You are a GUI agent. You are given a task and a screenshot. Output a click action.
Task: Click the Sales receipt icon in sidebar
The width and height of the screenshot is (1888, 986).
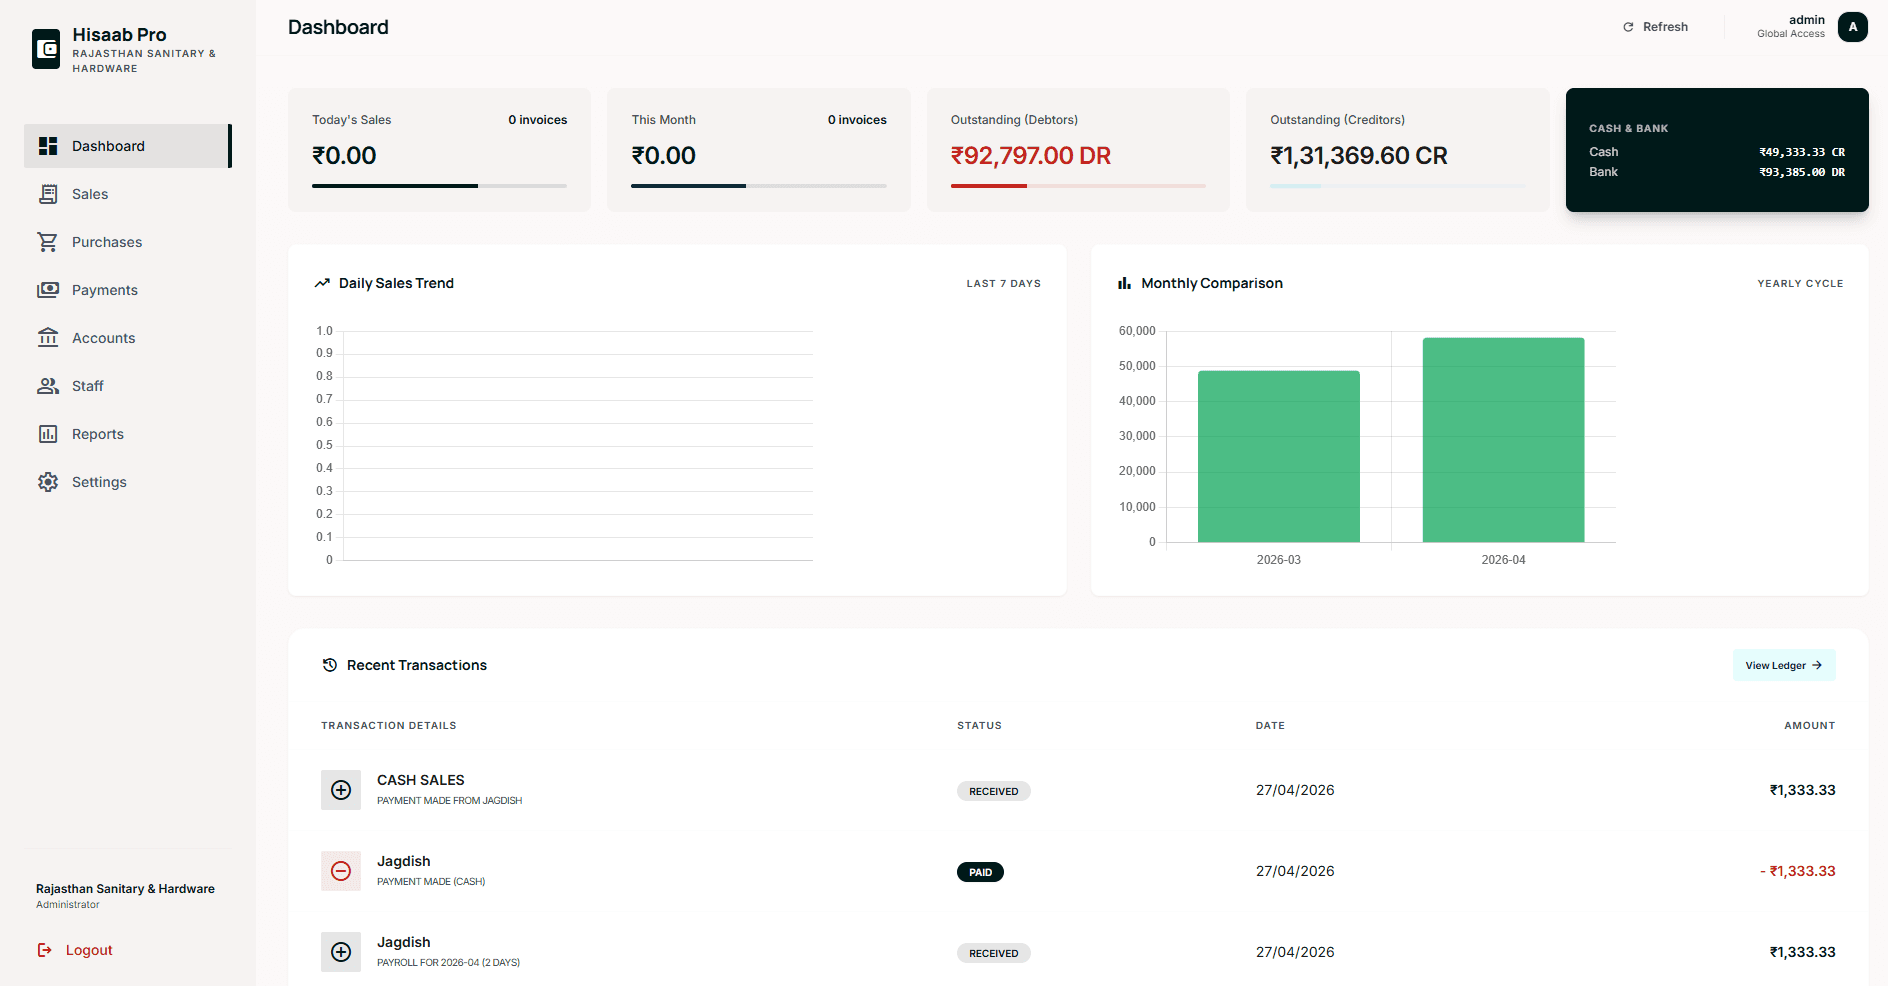48,194
